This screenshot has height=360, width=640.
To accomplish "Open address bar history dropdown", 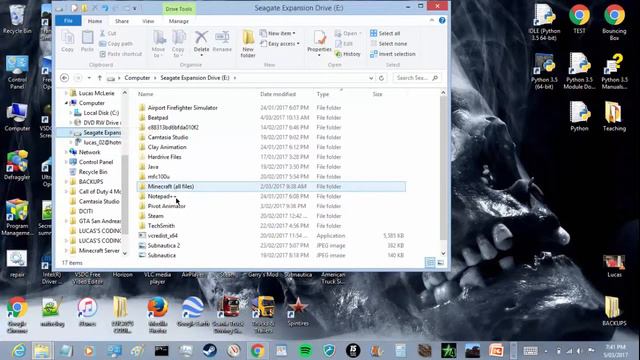I will point(371,78).
